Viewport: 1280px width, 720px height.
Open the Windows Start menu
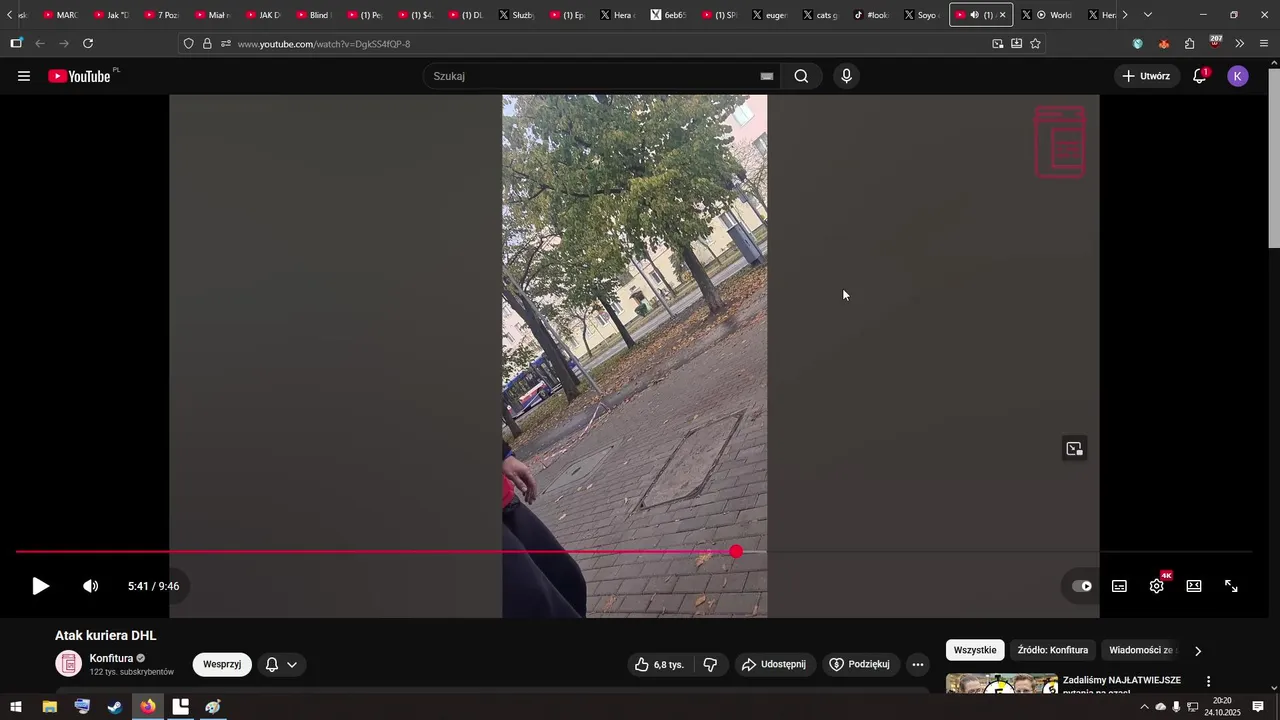(x=16, y=707)
